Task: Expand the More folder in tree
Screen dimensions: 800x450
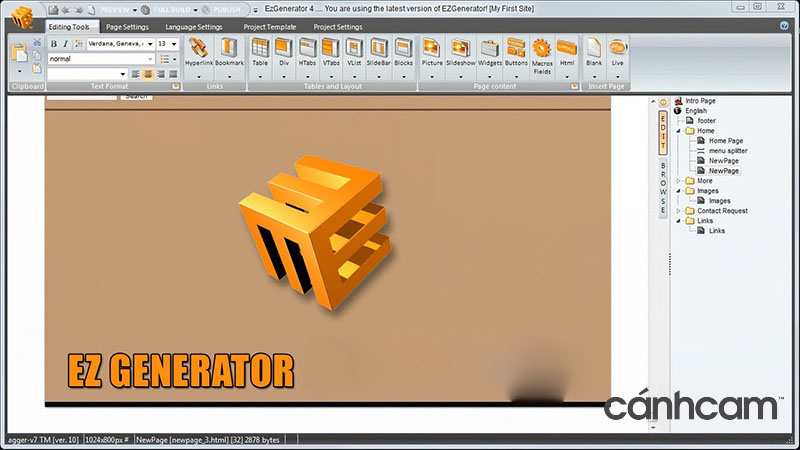Action: pyautogui.click(x=679, y=181)
